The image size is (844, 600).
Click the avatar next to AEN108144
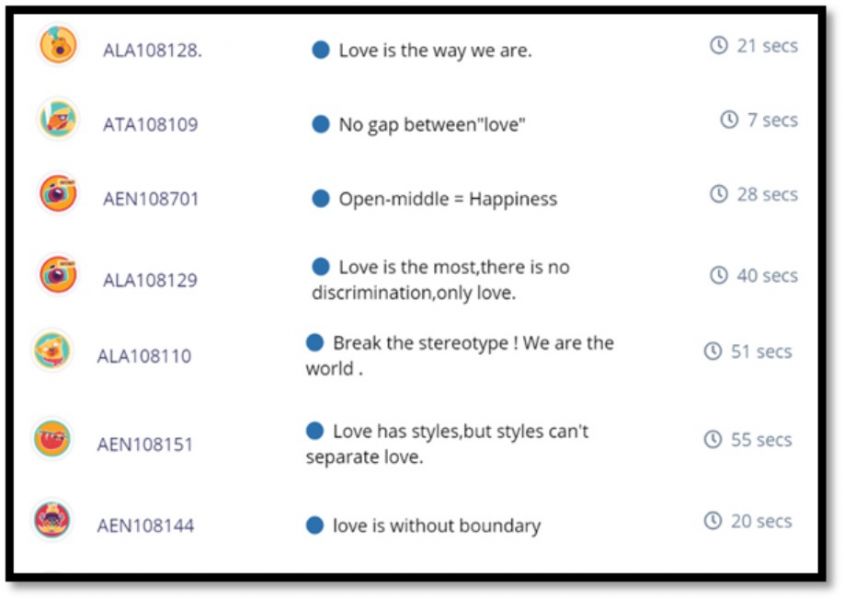click(52, 519)
